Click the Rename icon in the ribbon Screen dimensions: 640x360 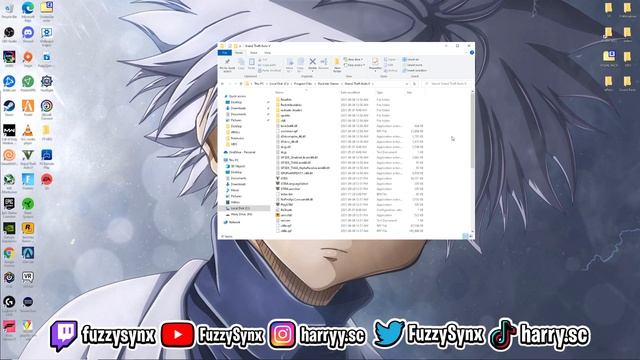tap(324, 64)
